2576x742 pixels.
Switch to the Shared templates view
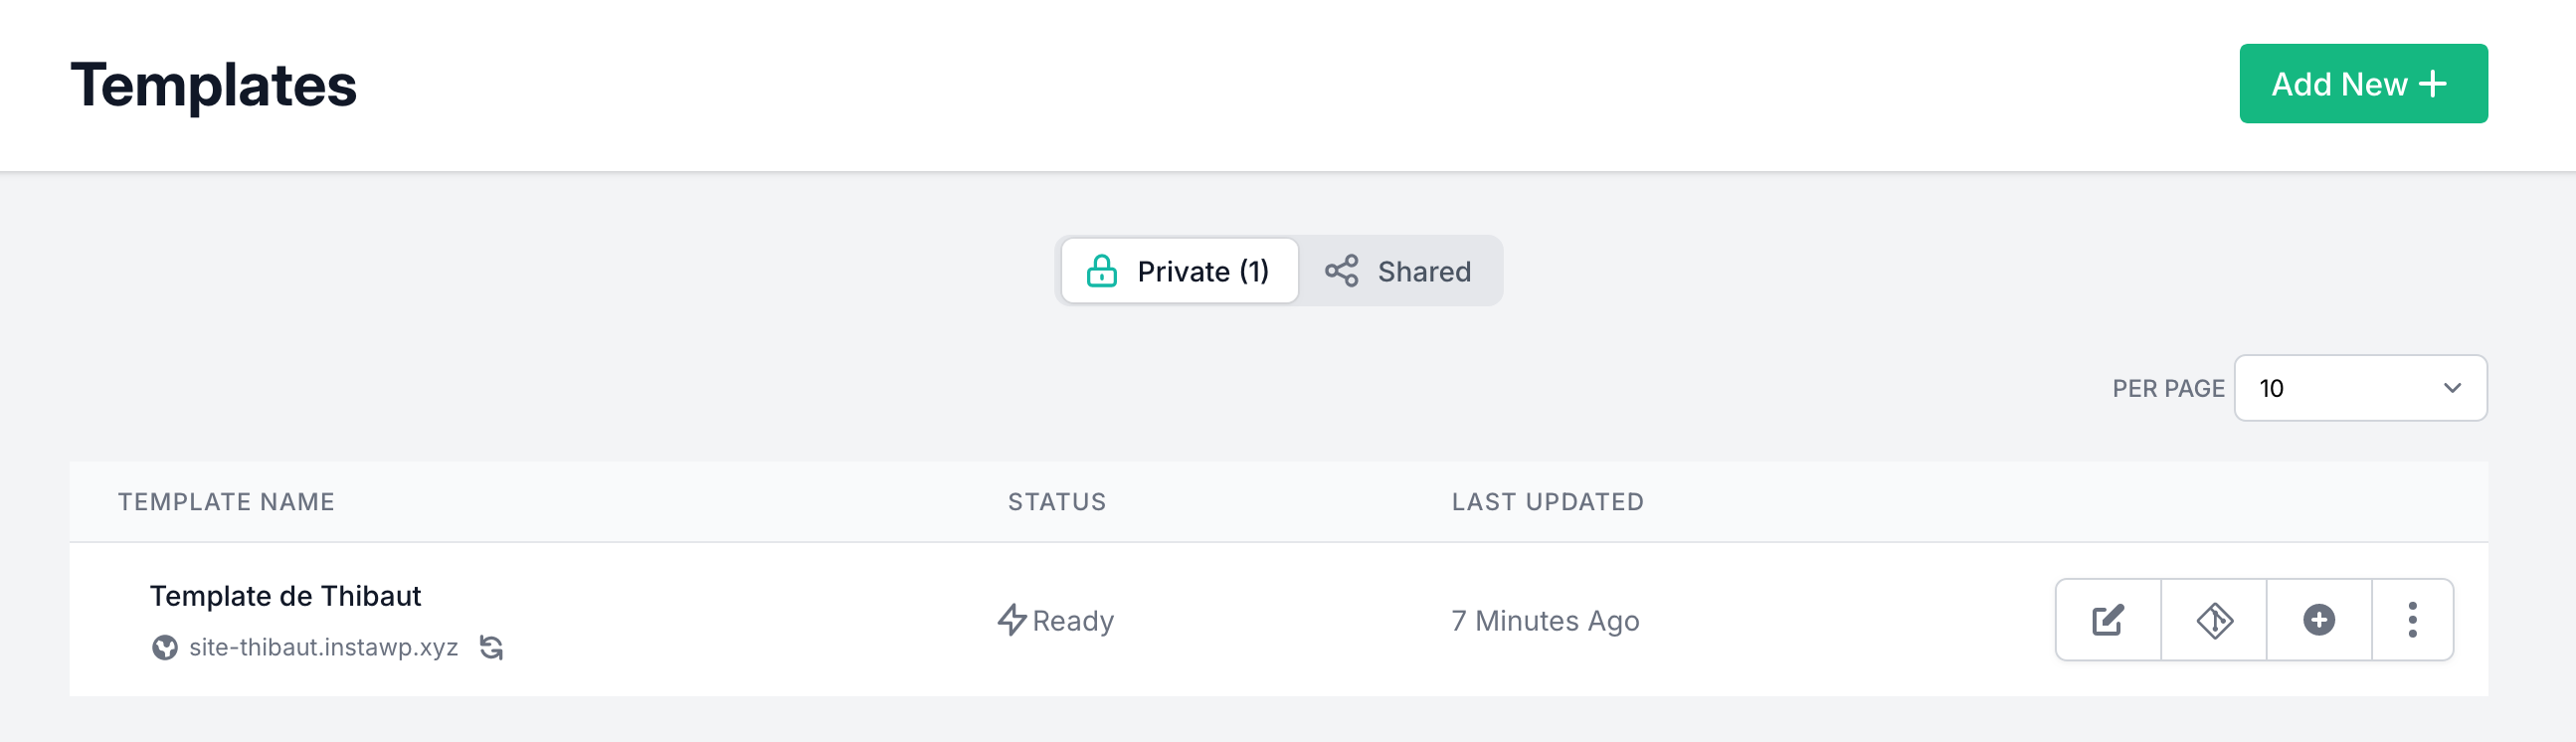click(x=1402, y=270)
